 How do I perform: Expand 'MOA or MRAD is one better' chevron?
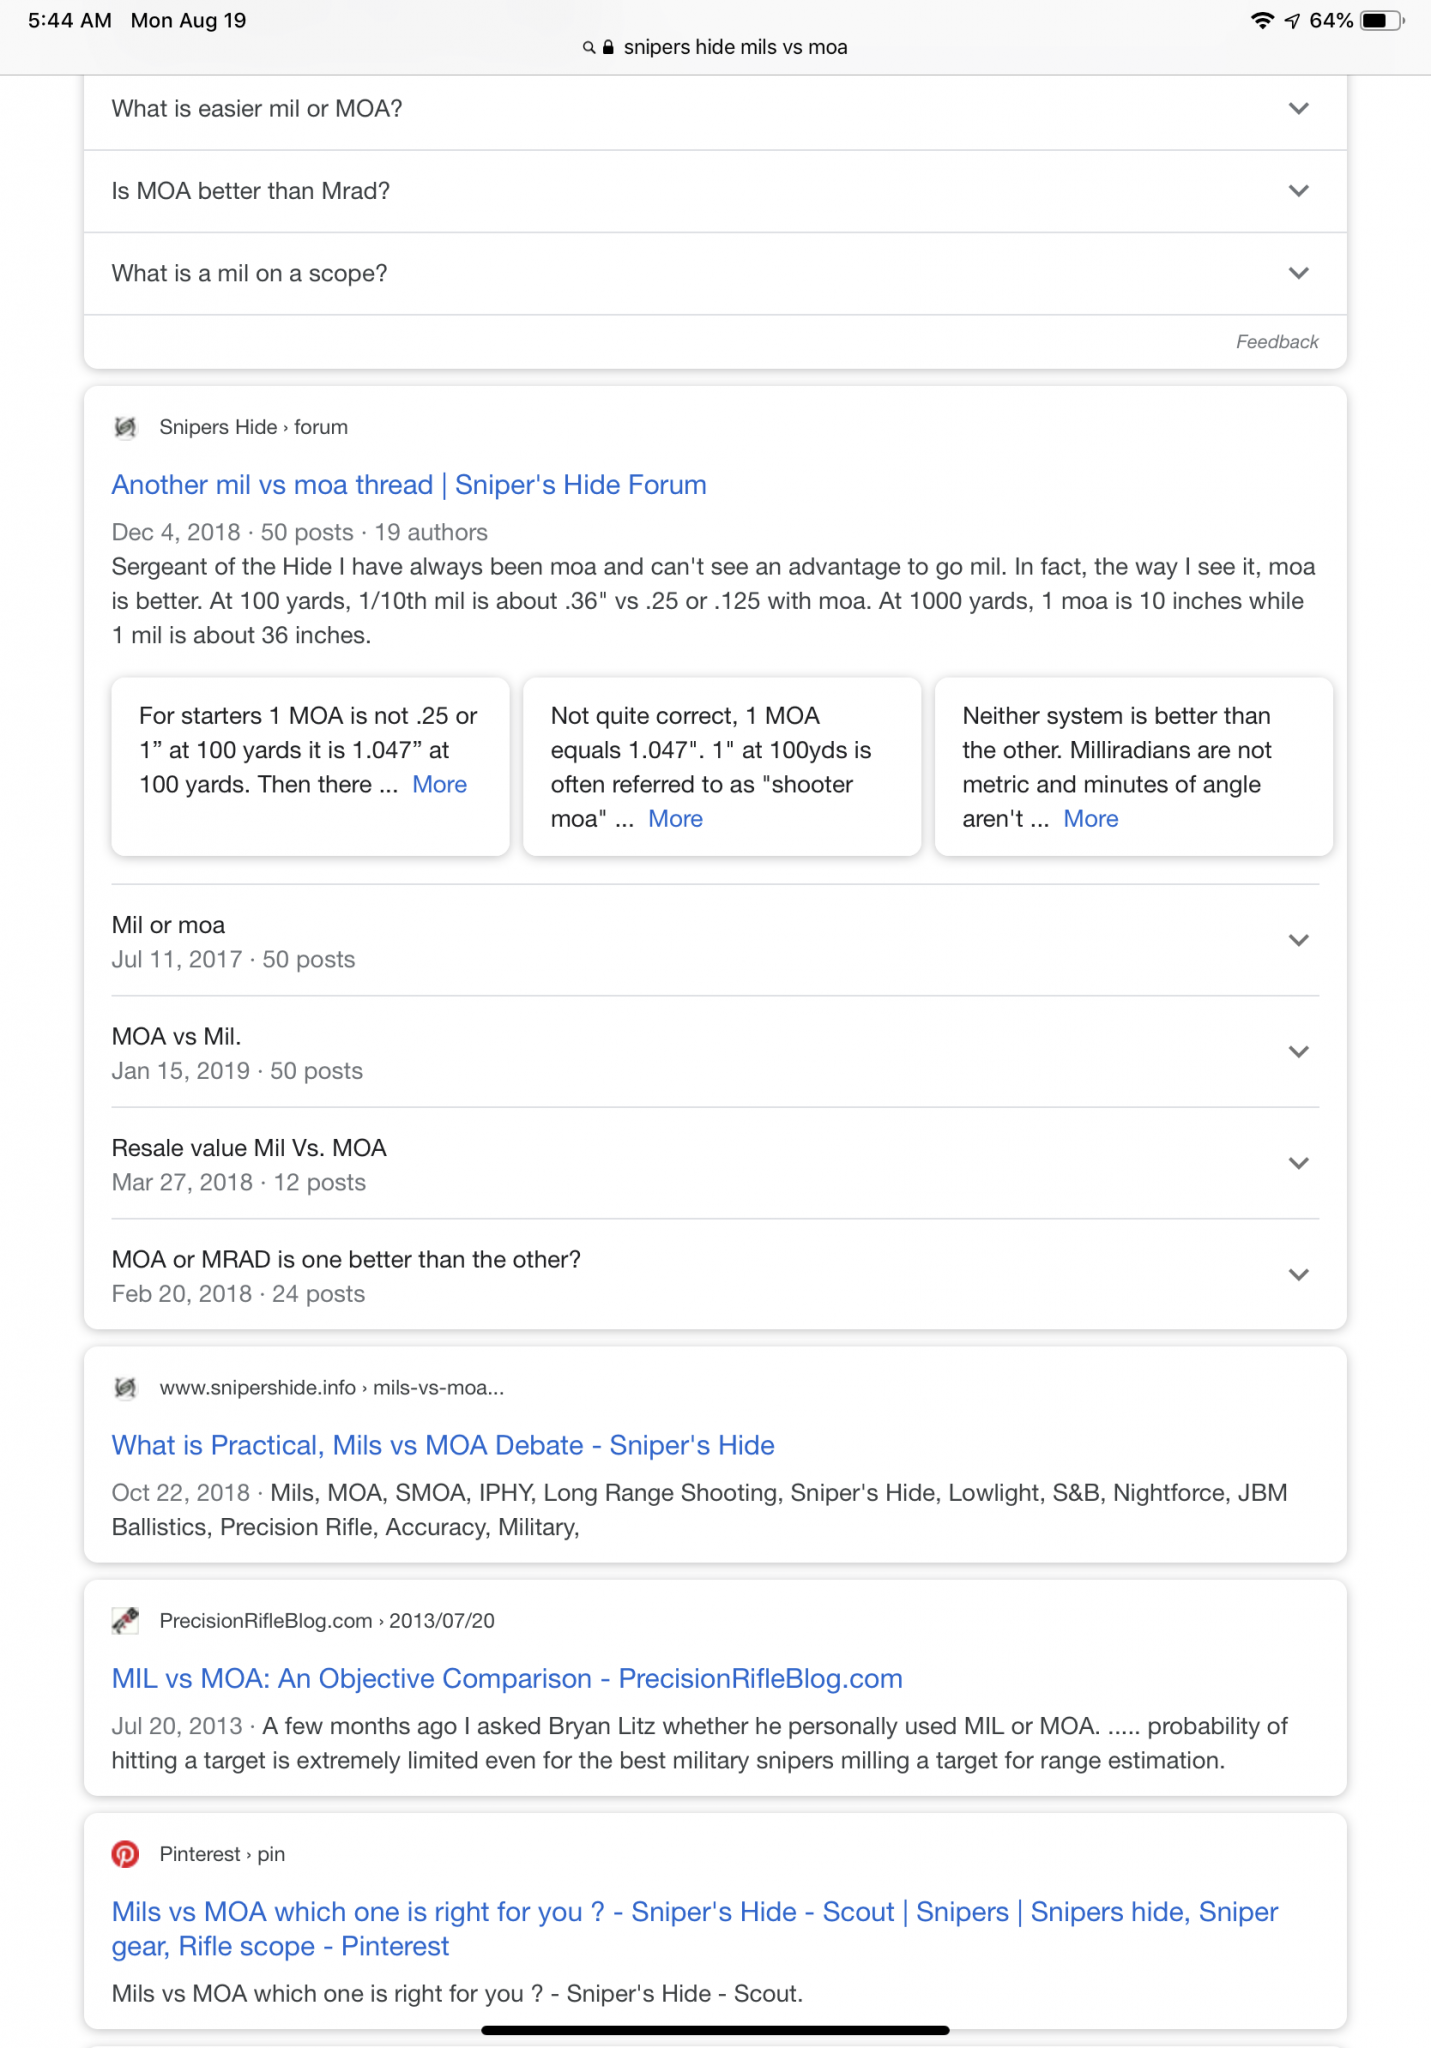[1299, 1275]
